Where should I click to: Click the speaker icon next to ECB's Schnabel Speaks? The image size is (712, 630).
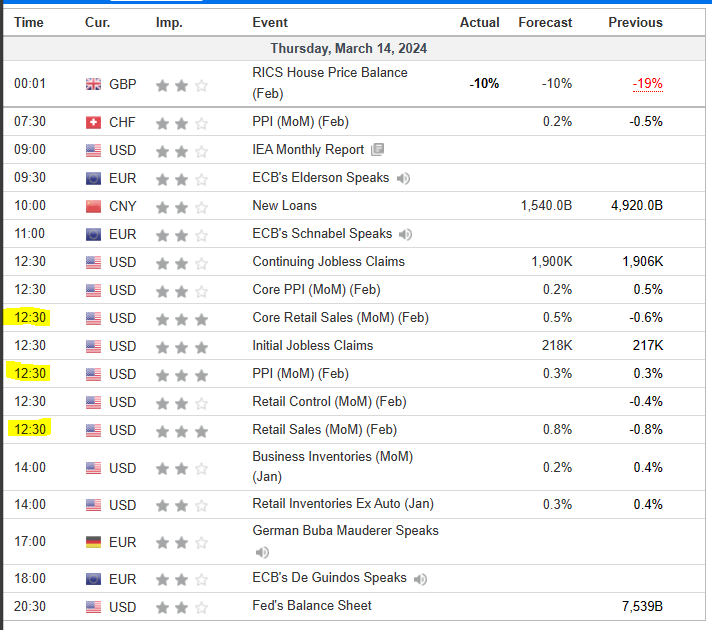tap(405, 234)
